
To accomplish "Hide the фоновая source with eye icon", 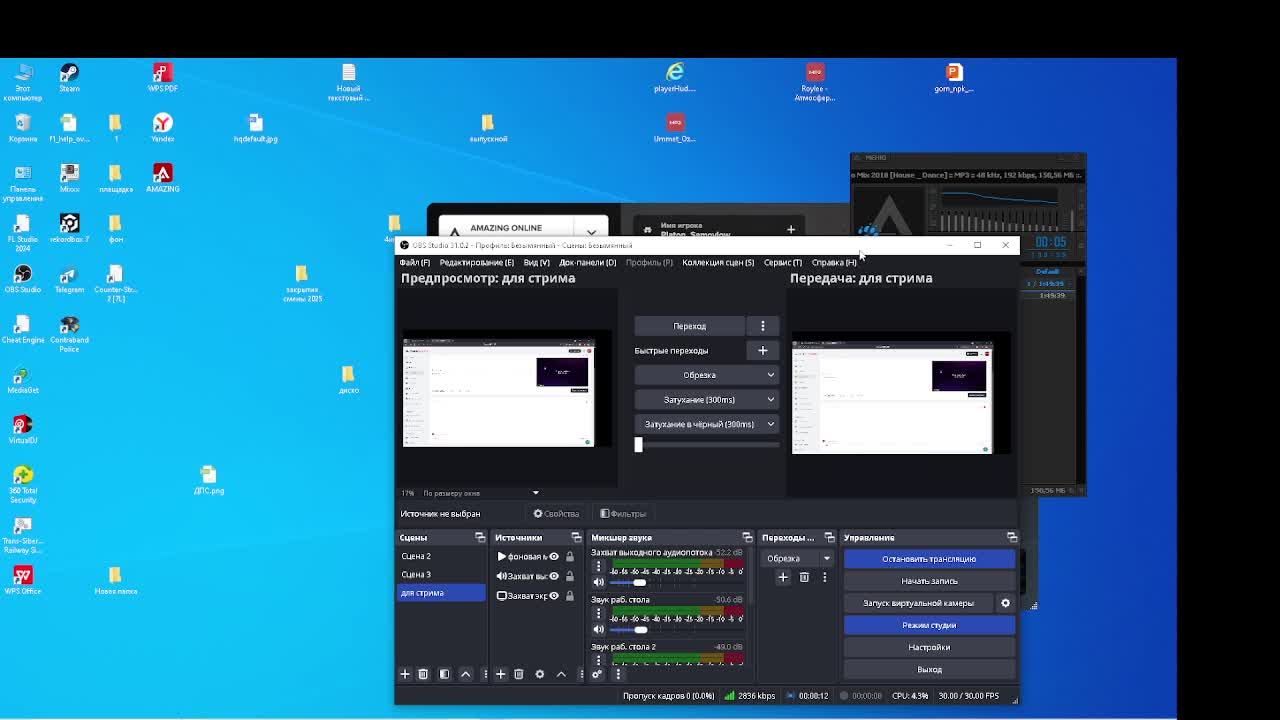I will (x=554, y=557).
